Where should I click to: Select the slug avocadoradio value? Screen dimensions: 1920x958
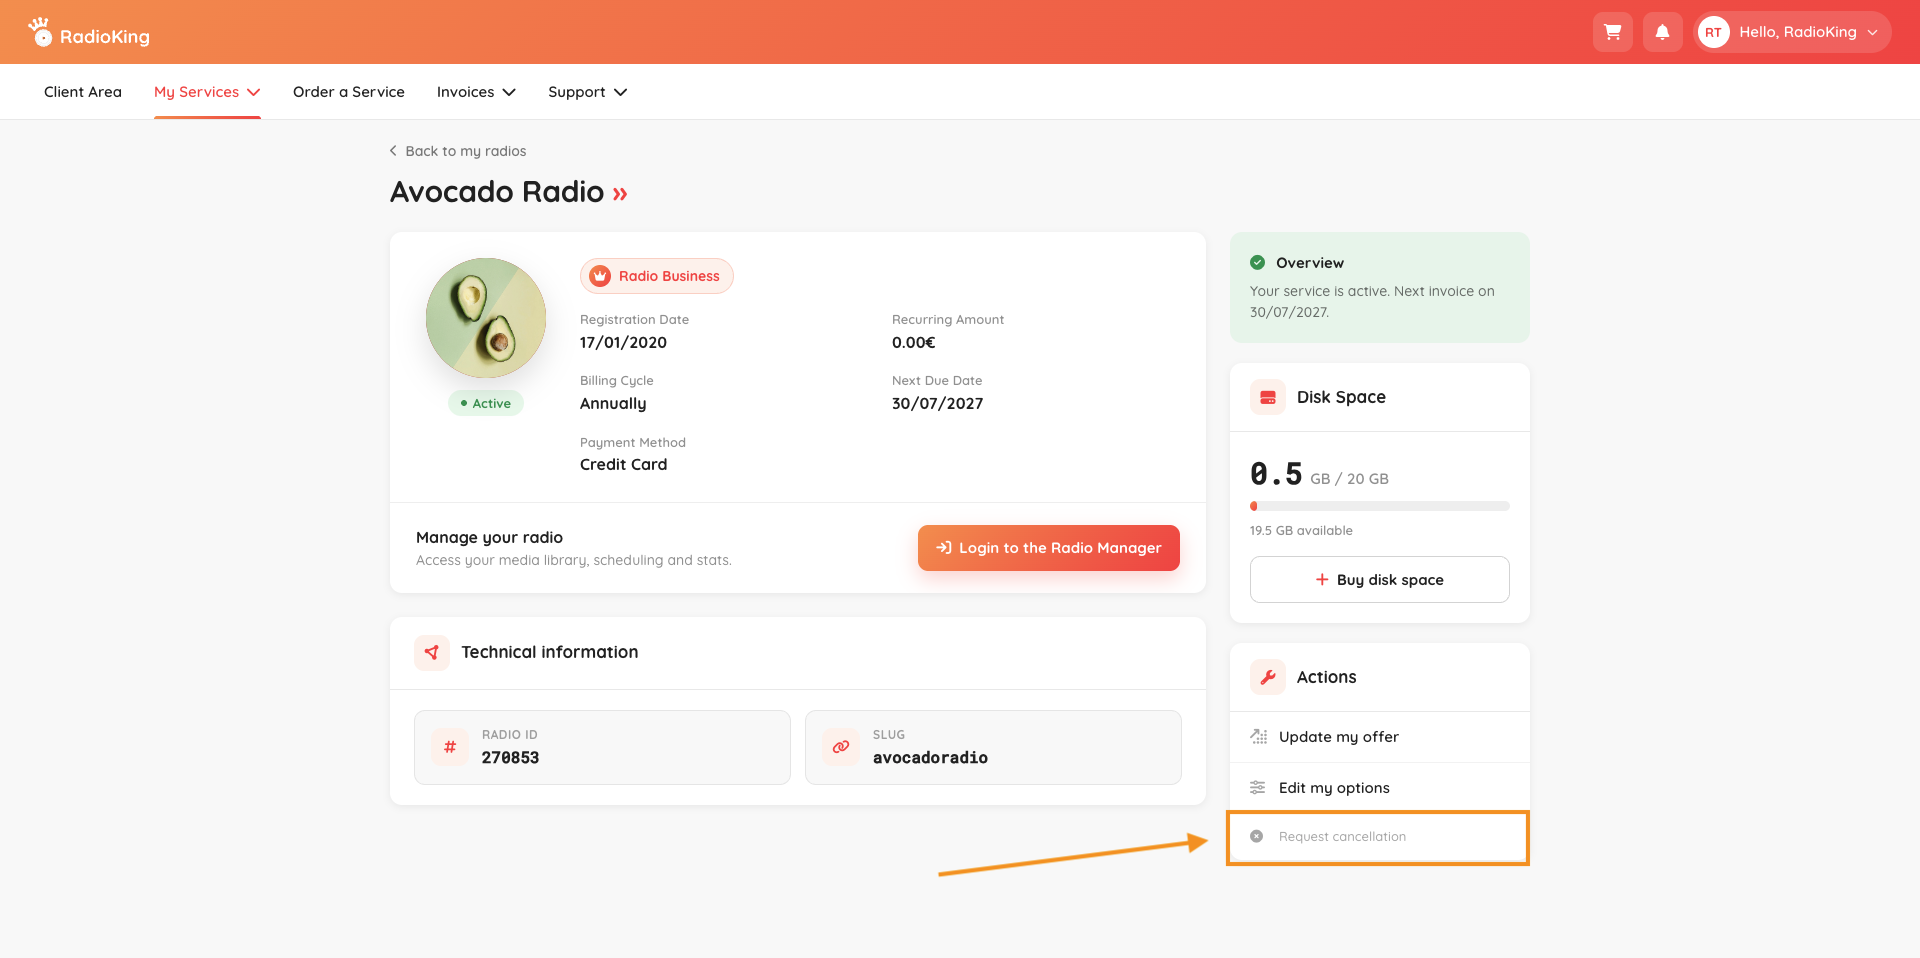click(930, 758)
